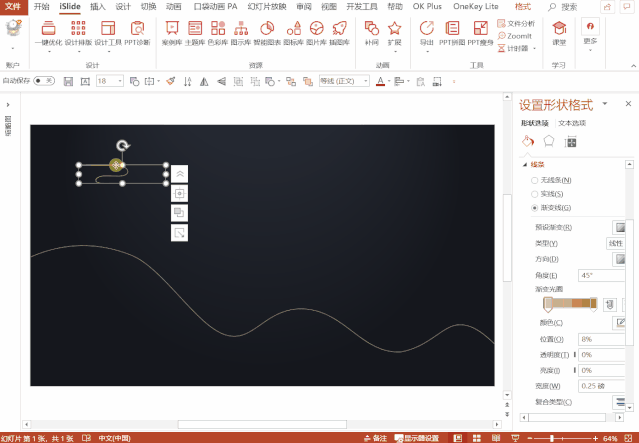Select Fill & Line paint bucket icon
The image size is (639, 443).
[x=528, y=141]
